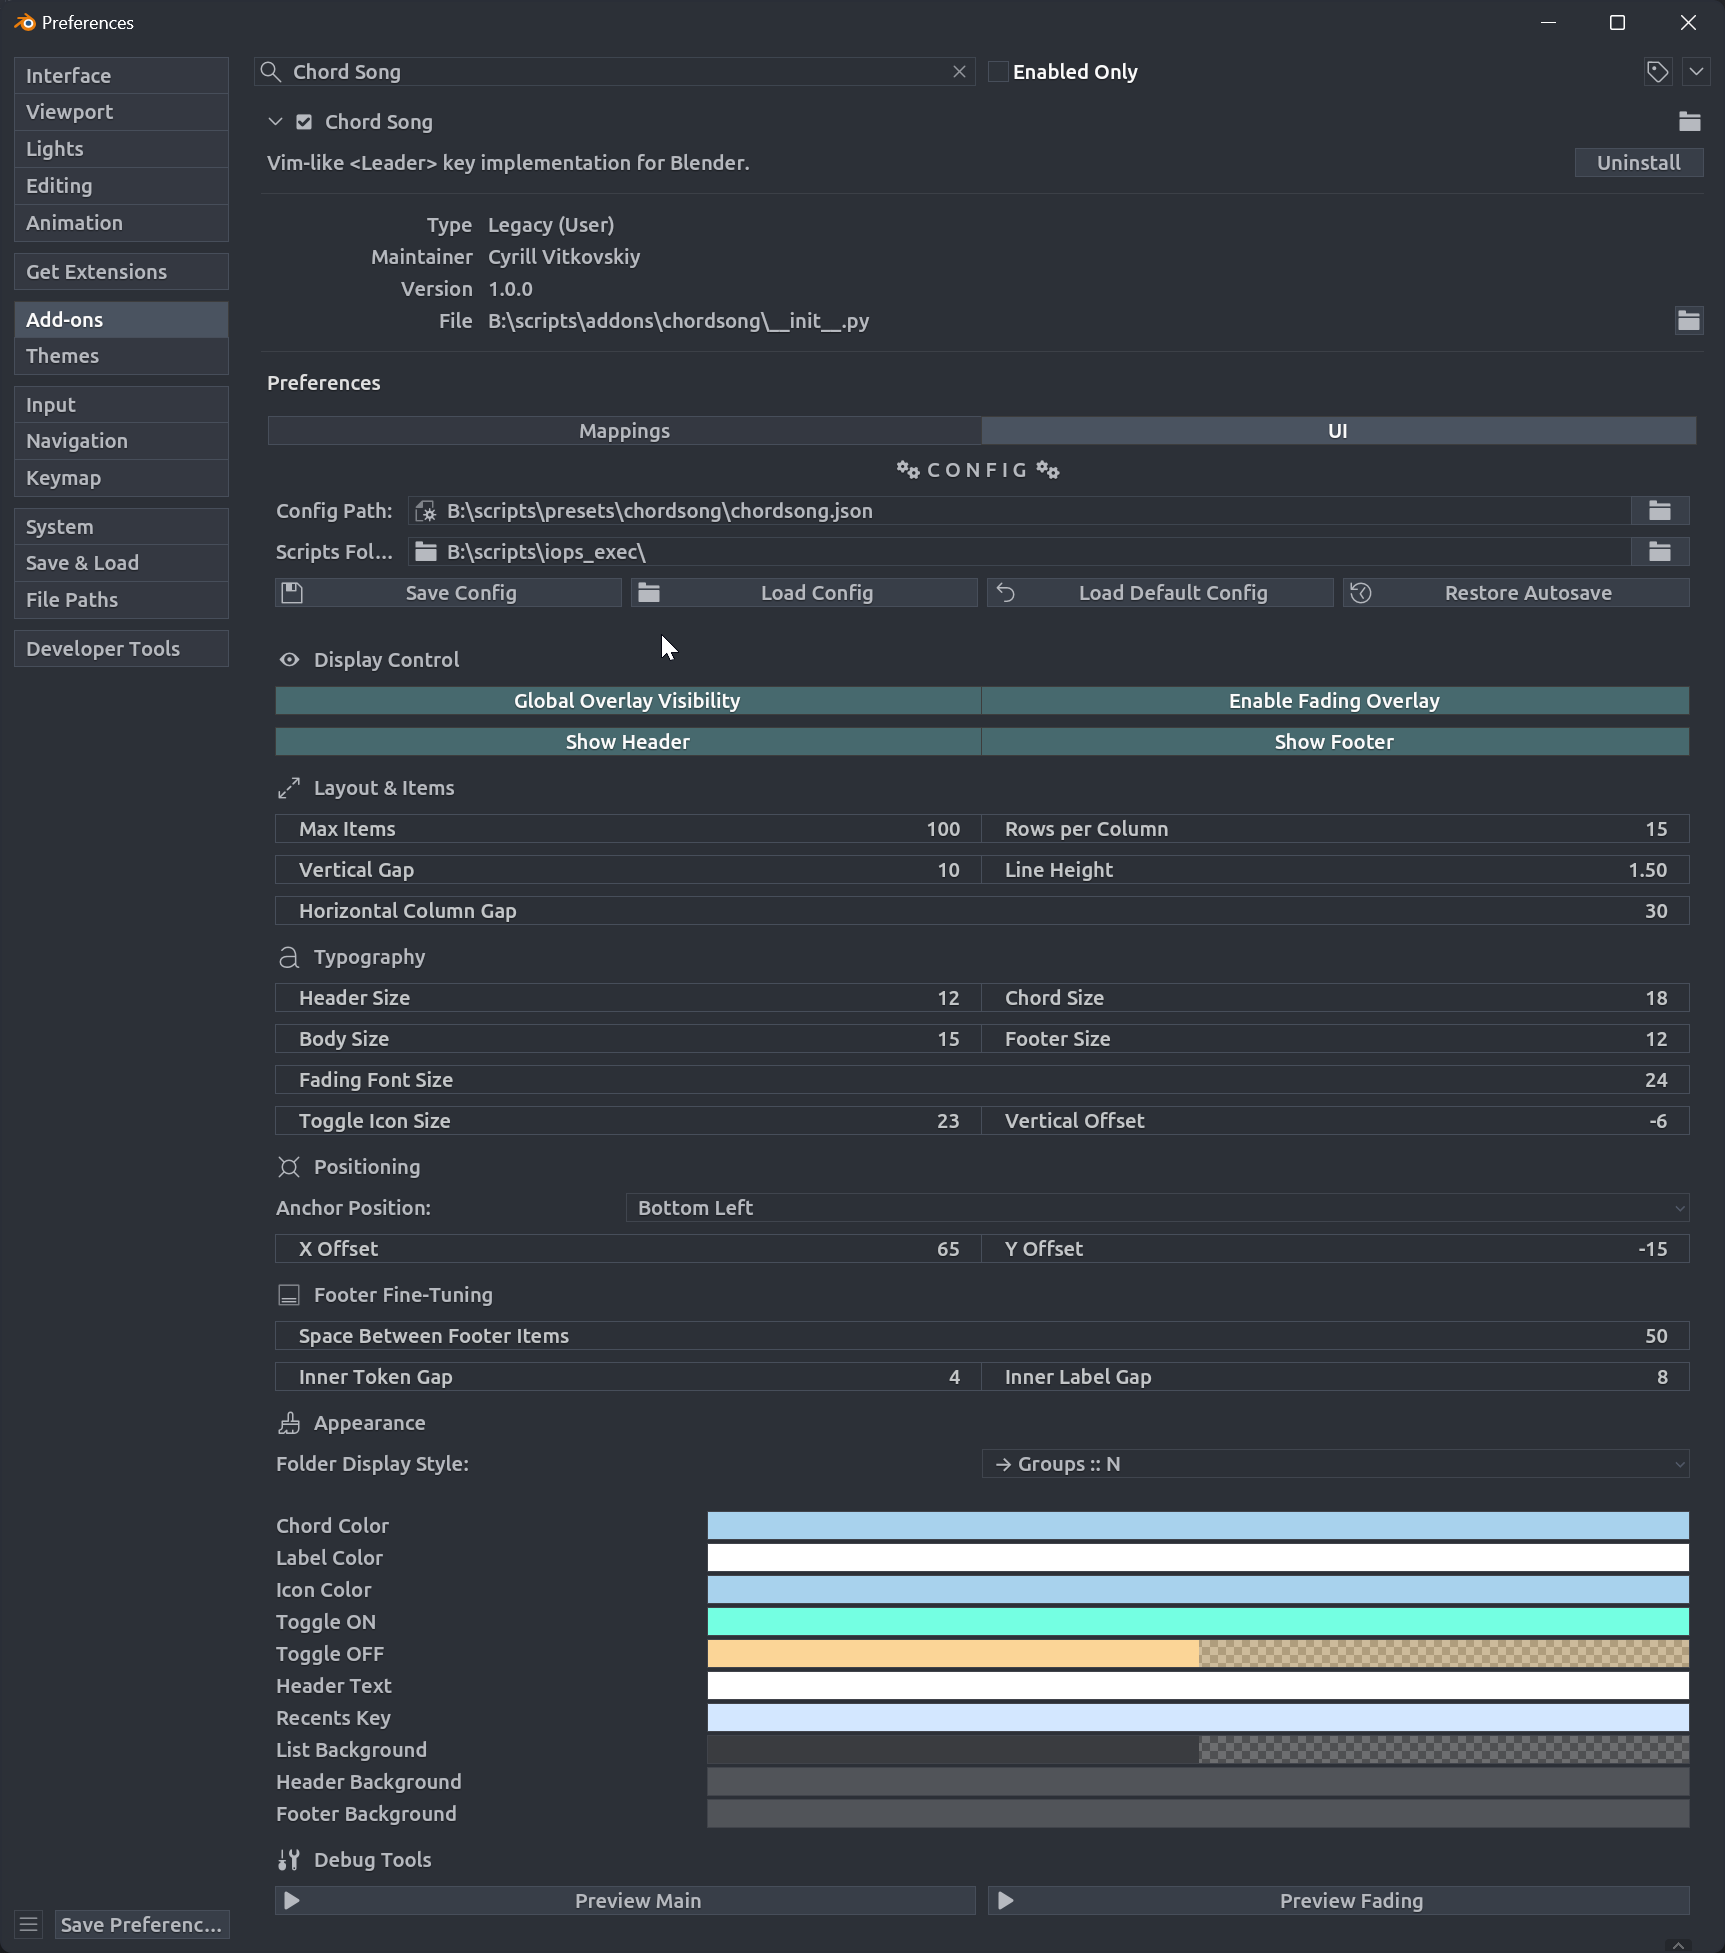Click the addon search field
1725x1953 pixels.
pos(614,71)
